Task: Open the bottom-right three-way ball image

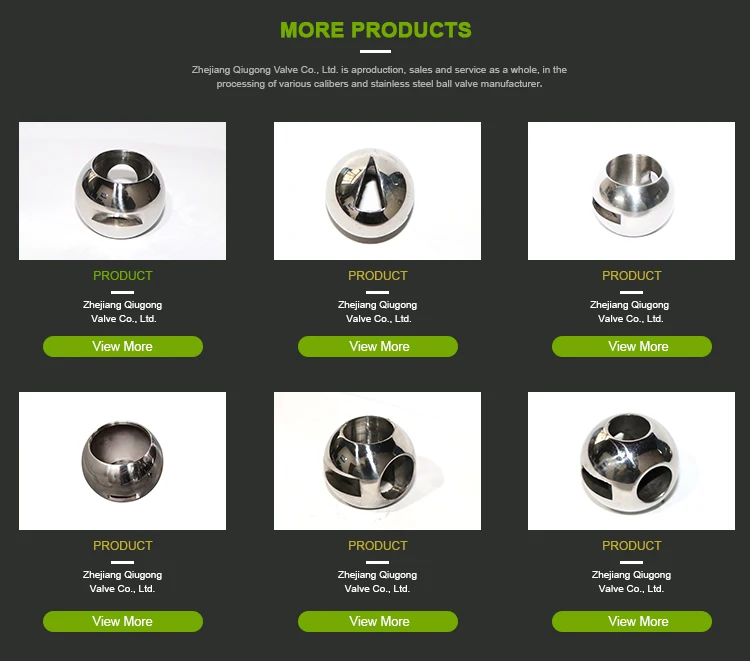Action: pos(631,461)
